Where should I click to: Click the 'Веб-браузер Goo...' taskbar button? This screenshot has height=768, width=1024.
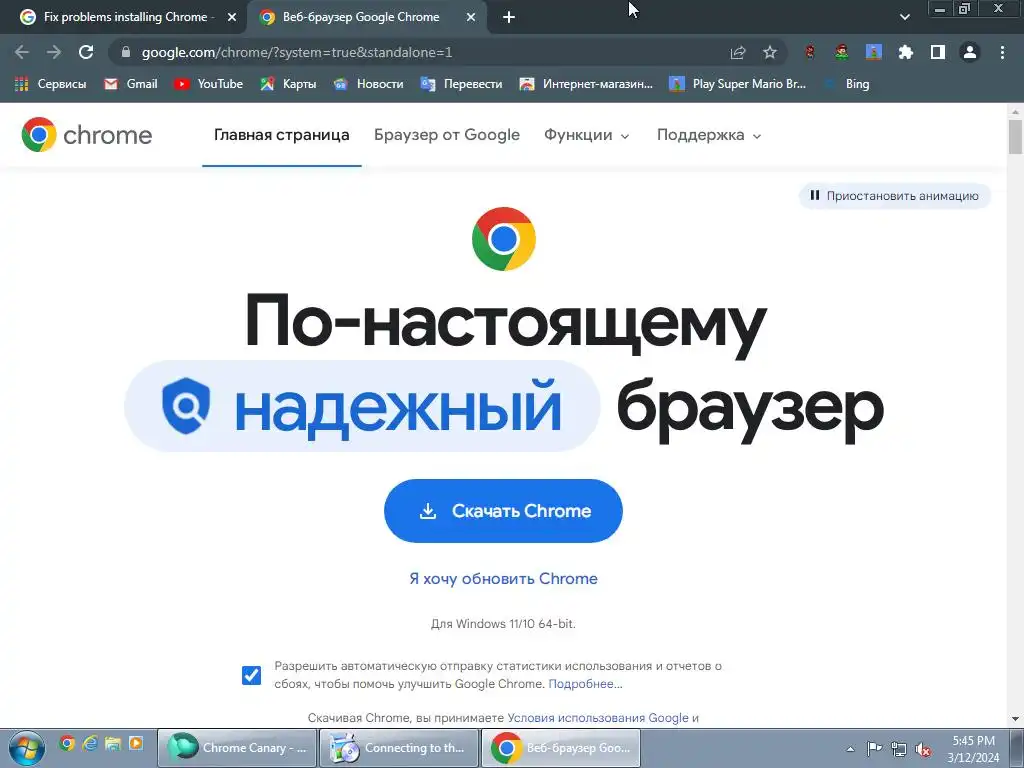[x=561, y=748]
